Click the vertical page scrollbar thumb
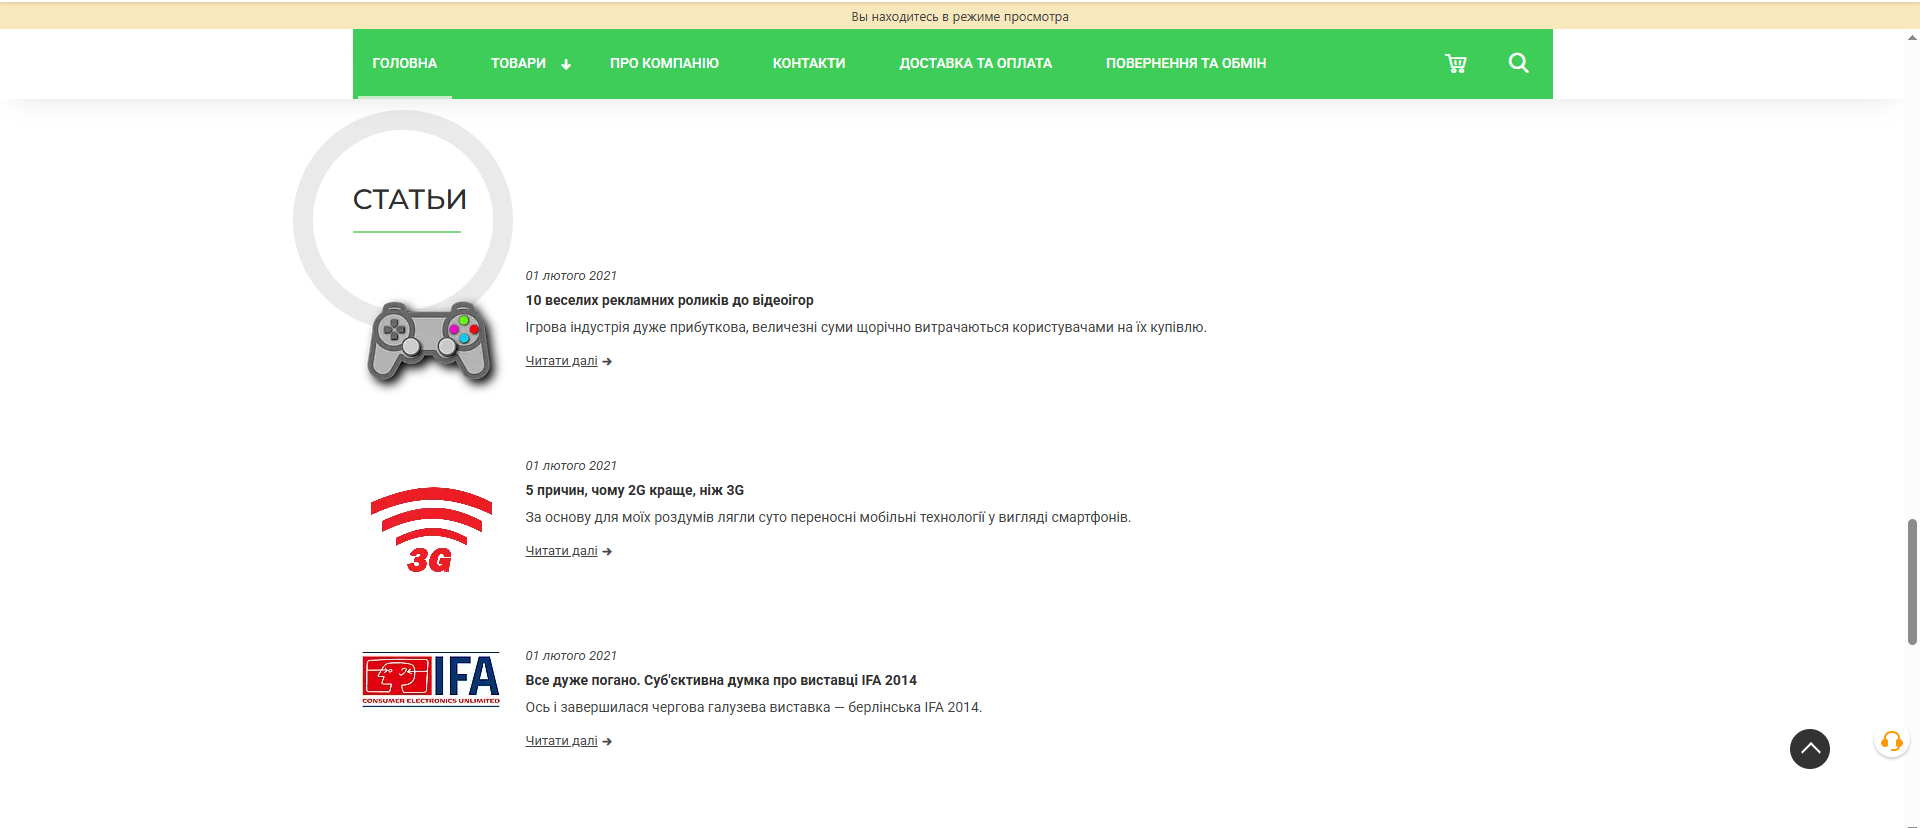 point(1912,581)
